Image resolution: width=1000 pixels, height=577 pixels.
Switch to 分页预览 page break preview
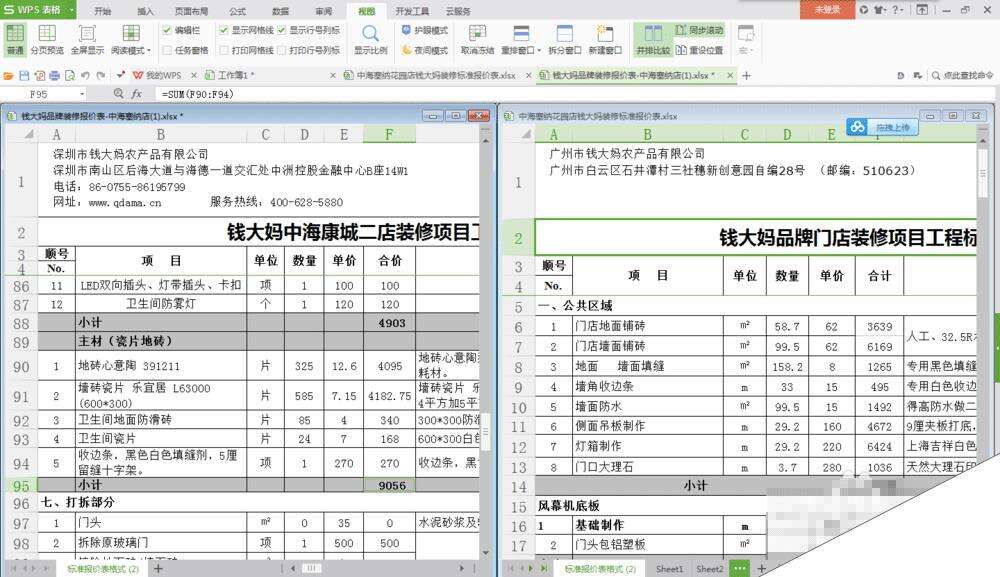(x=46, y=38)
